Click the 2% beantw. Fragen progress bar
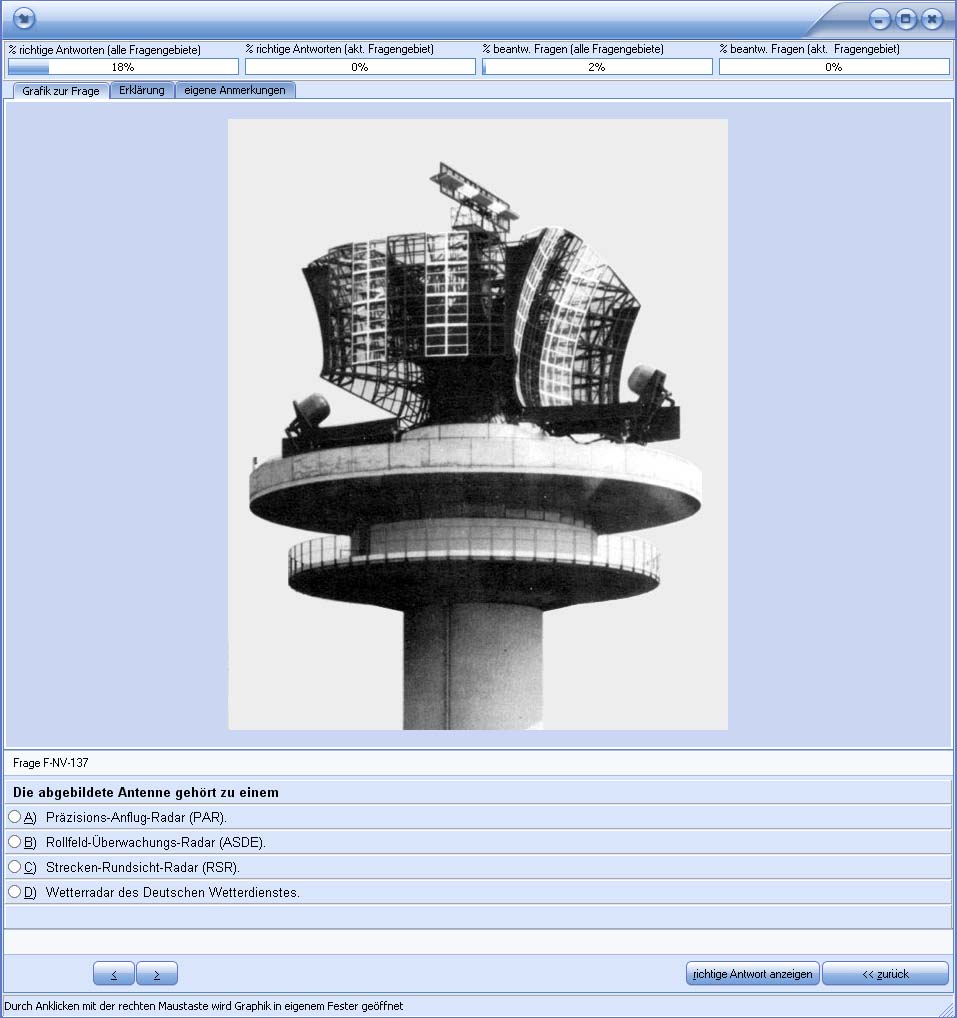 click(x=597, y=67)
